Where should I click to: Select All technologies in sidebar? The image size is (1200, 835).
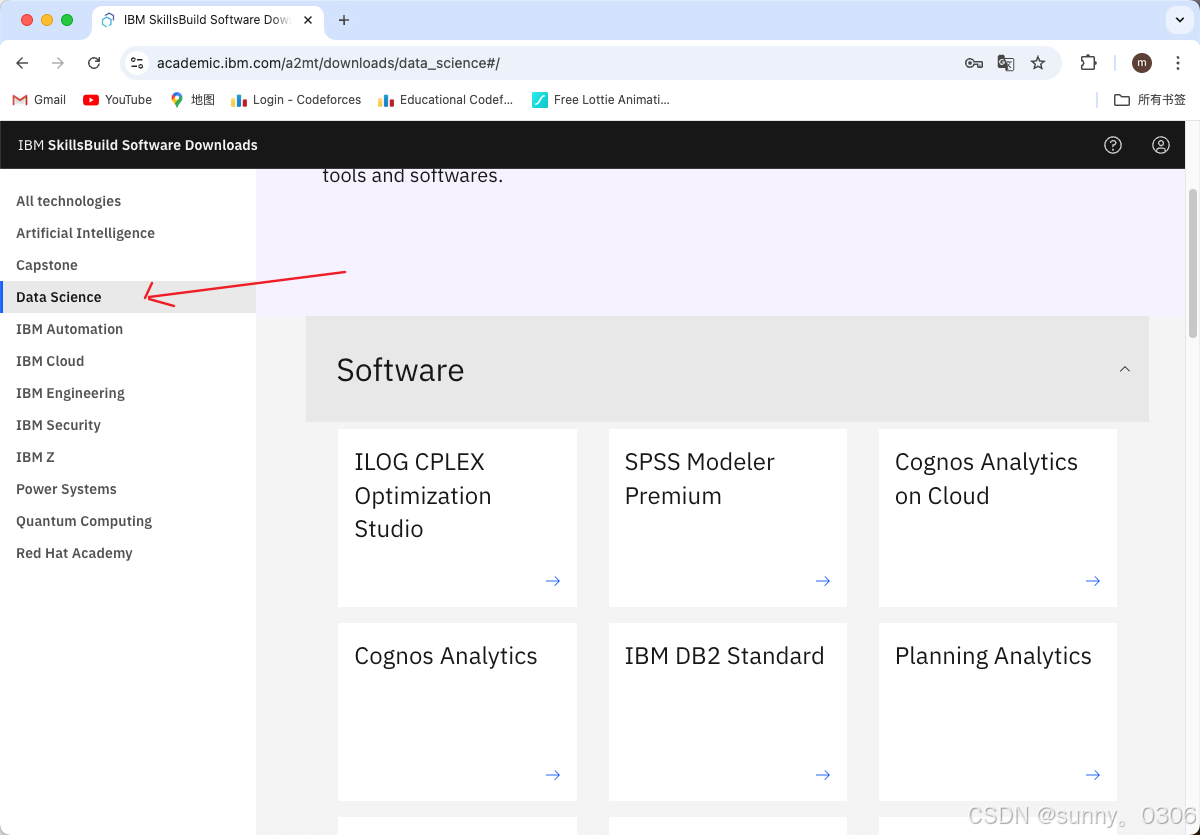(128, 201)
